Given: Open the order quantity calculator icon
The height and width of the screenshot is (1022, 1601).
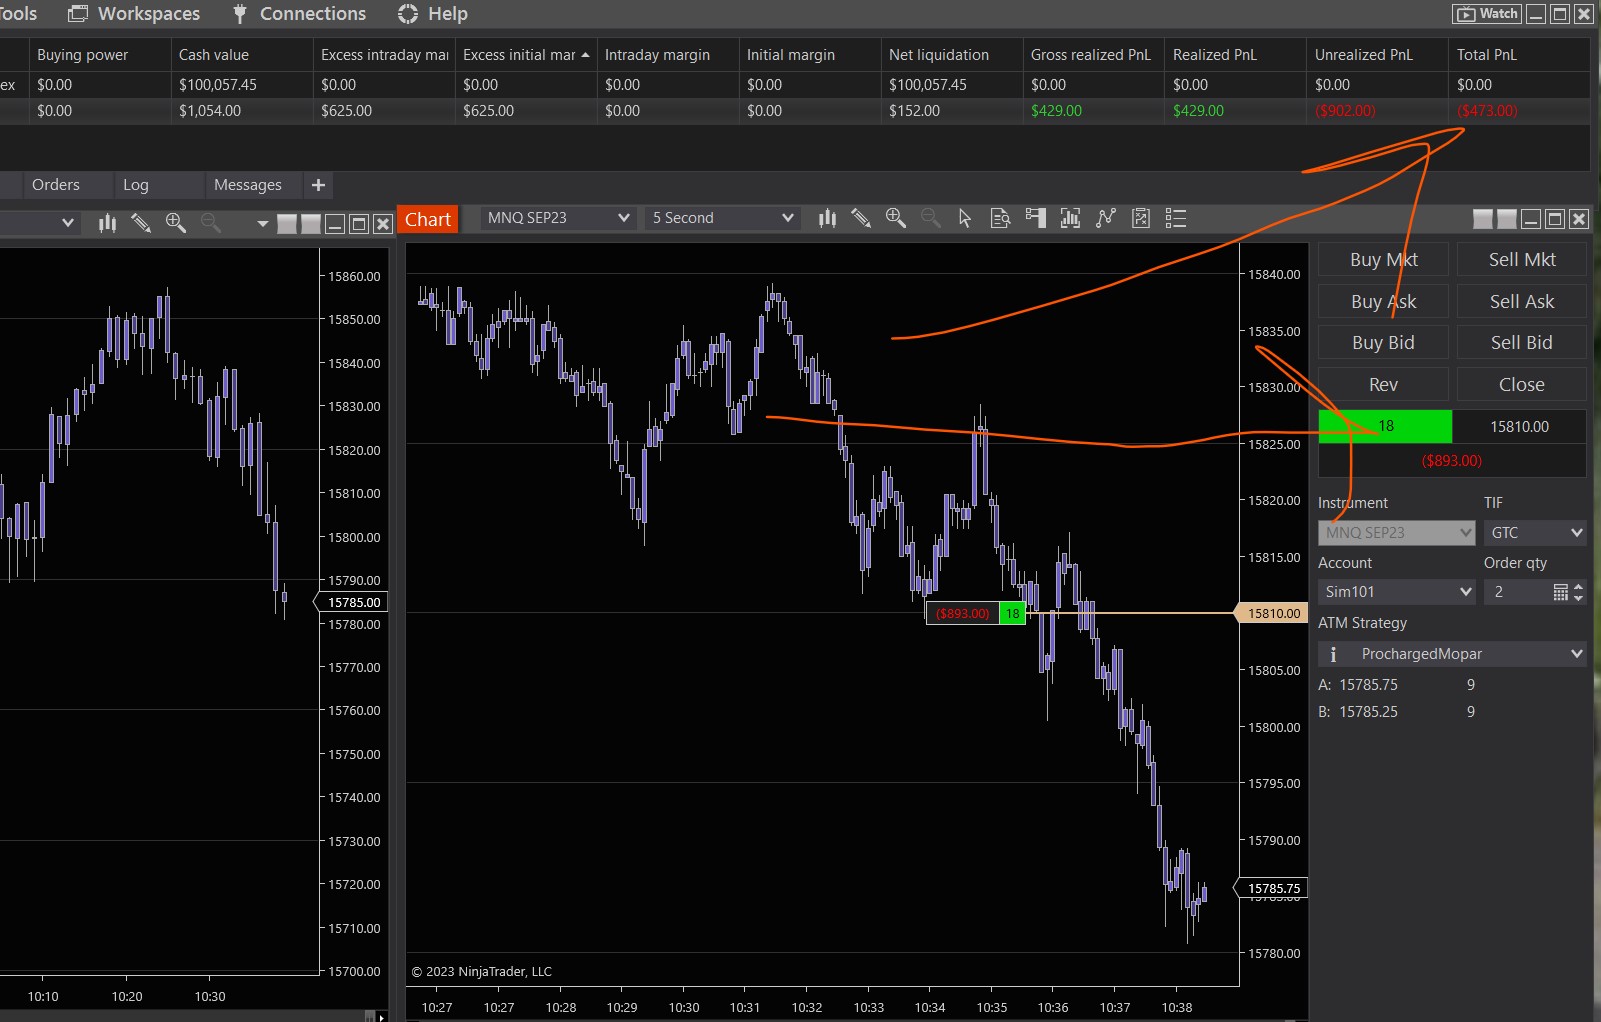Looking at the screenshot, I should point(1560,592).
